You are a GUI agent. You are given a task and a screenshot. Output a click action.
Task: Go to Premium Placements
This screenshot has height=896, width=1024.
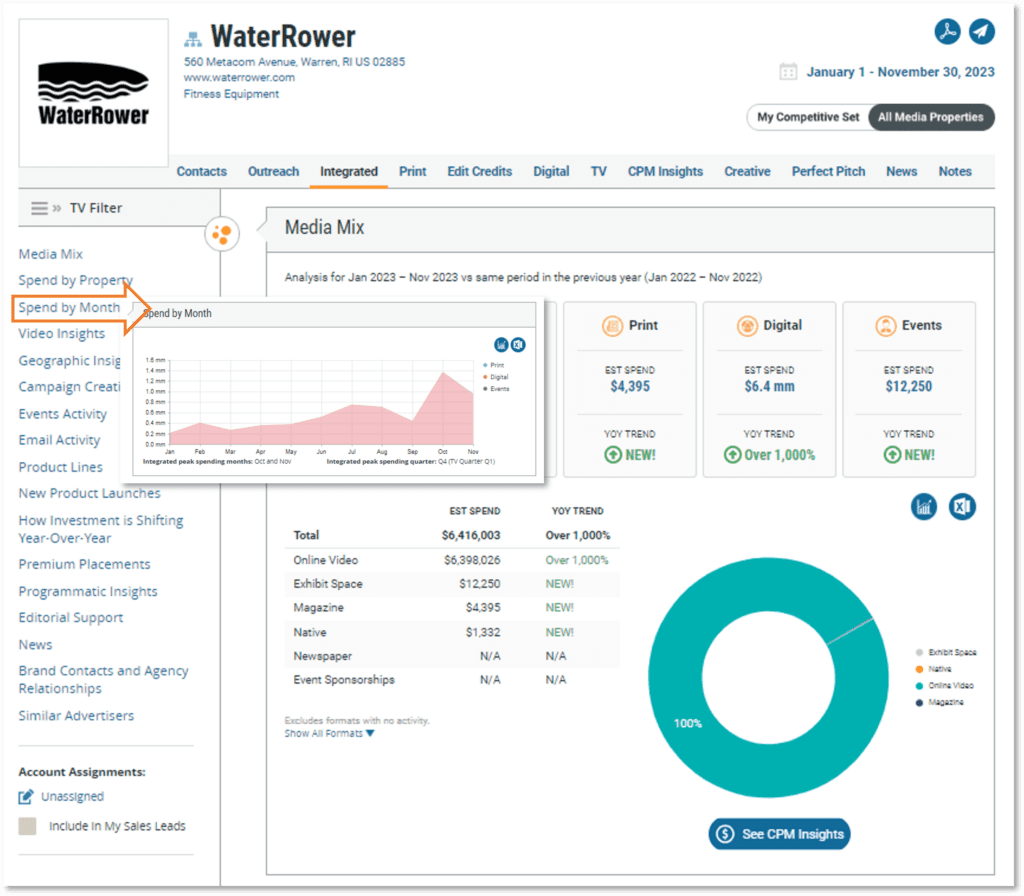pos(84,564)
